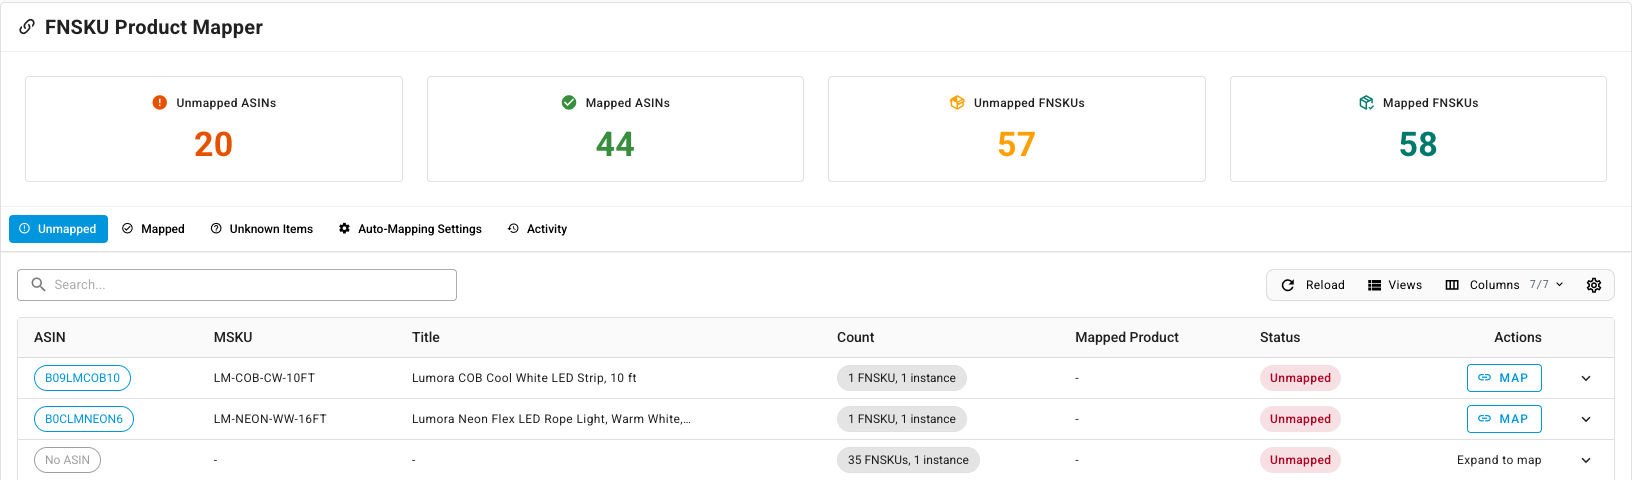Sort by the Count column header

click(856, 337)
